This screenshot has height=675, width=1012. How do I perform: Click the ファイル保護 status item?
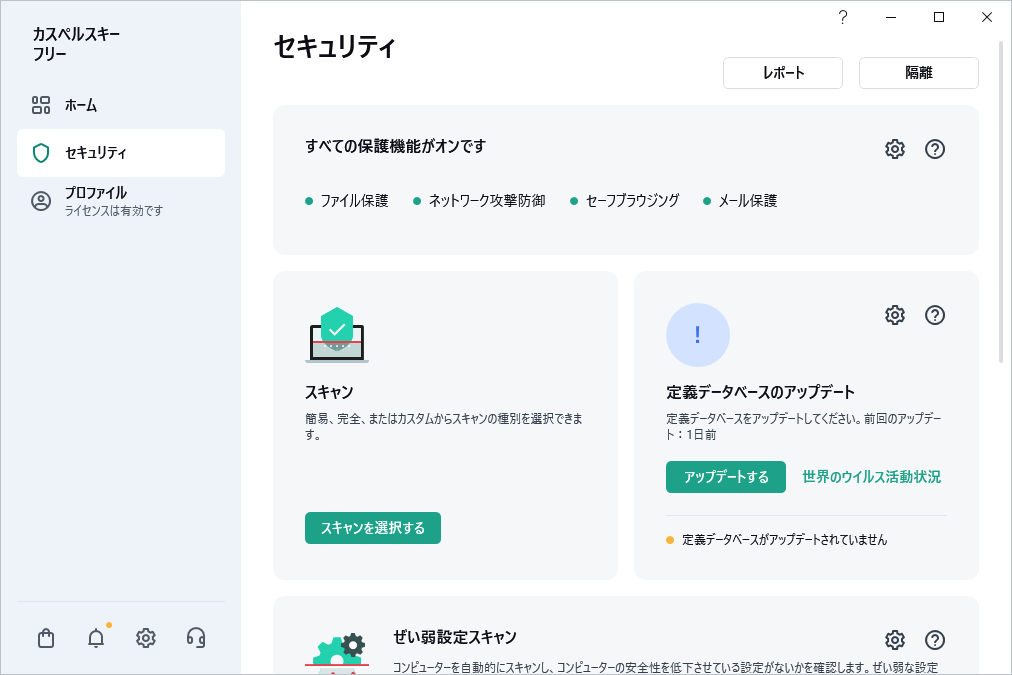(347, 201)
